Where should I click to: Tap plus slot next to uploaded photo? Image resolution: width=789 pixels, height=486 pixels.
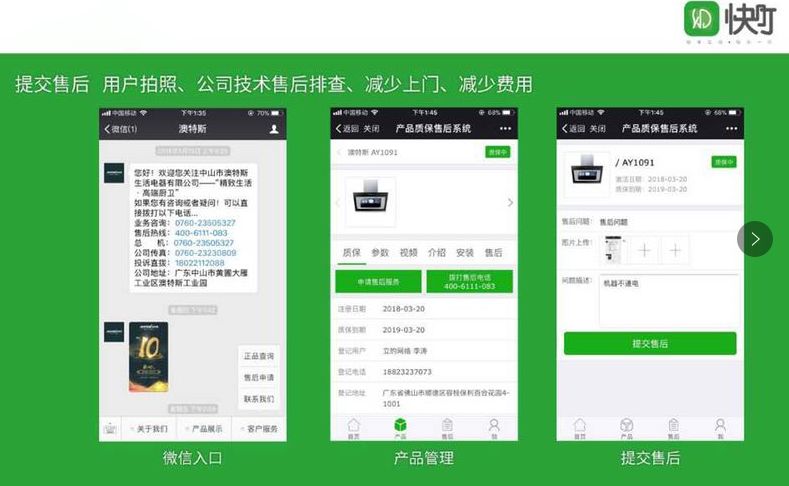(645, 250)
